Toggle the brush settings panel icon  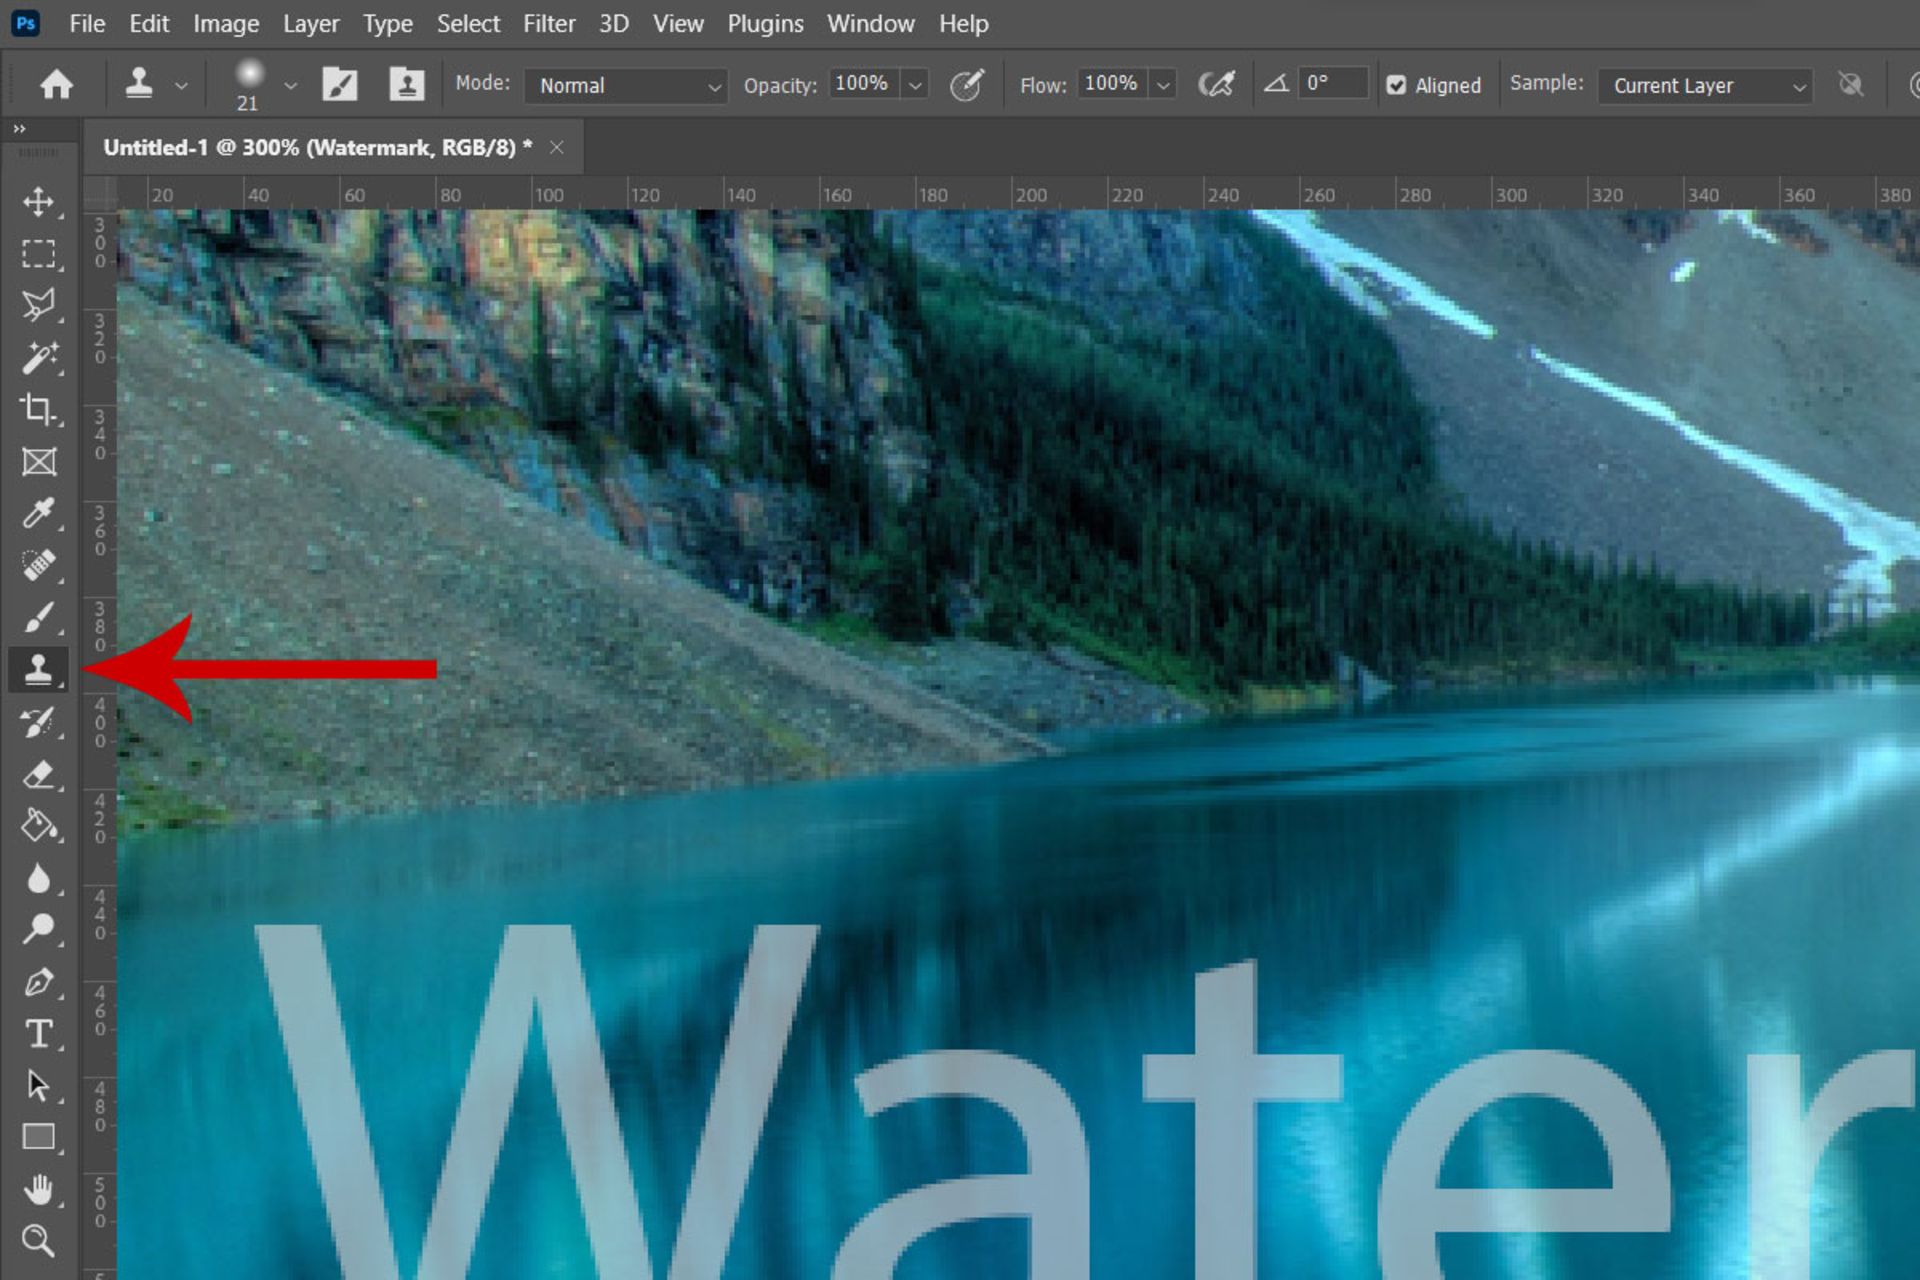pos(340,85)
